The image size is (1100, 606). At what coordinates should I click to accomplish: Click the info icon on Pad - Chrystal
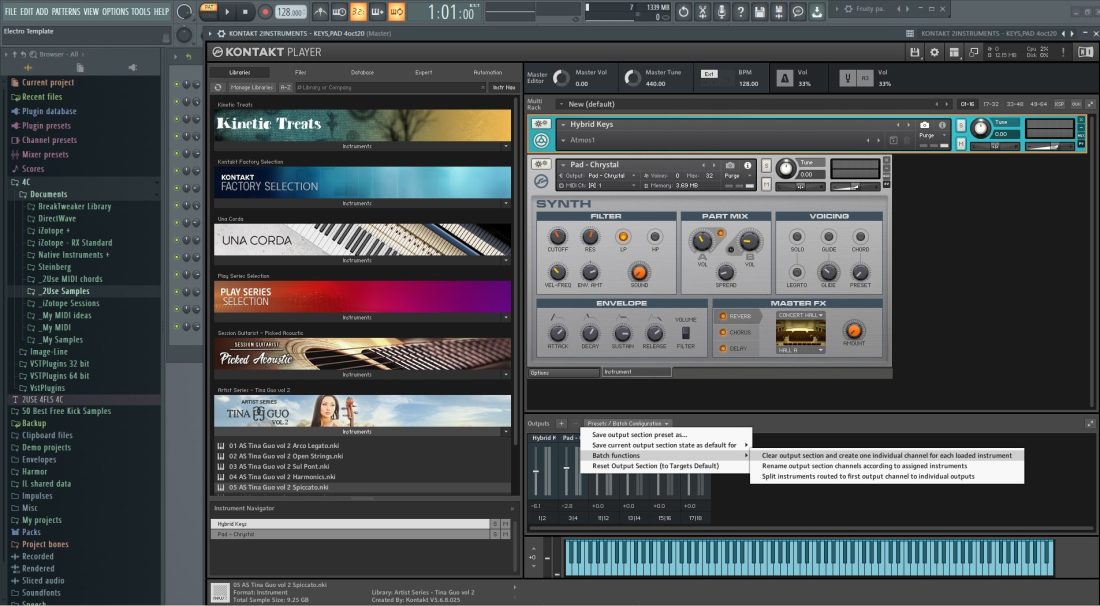click(748, 165)
